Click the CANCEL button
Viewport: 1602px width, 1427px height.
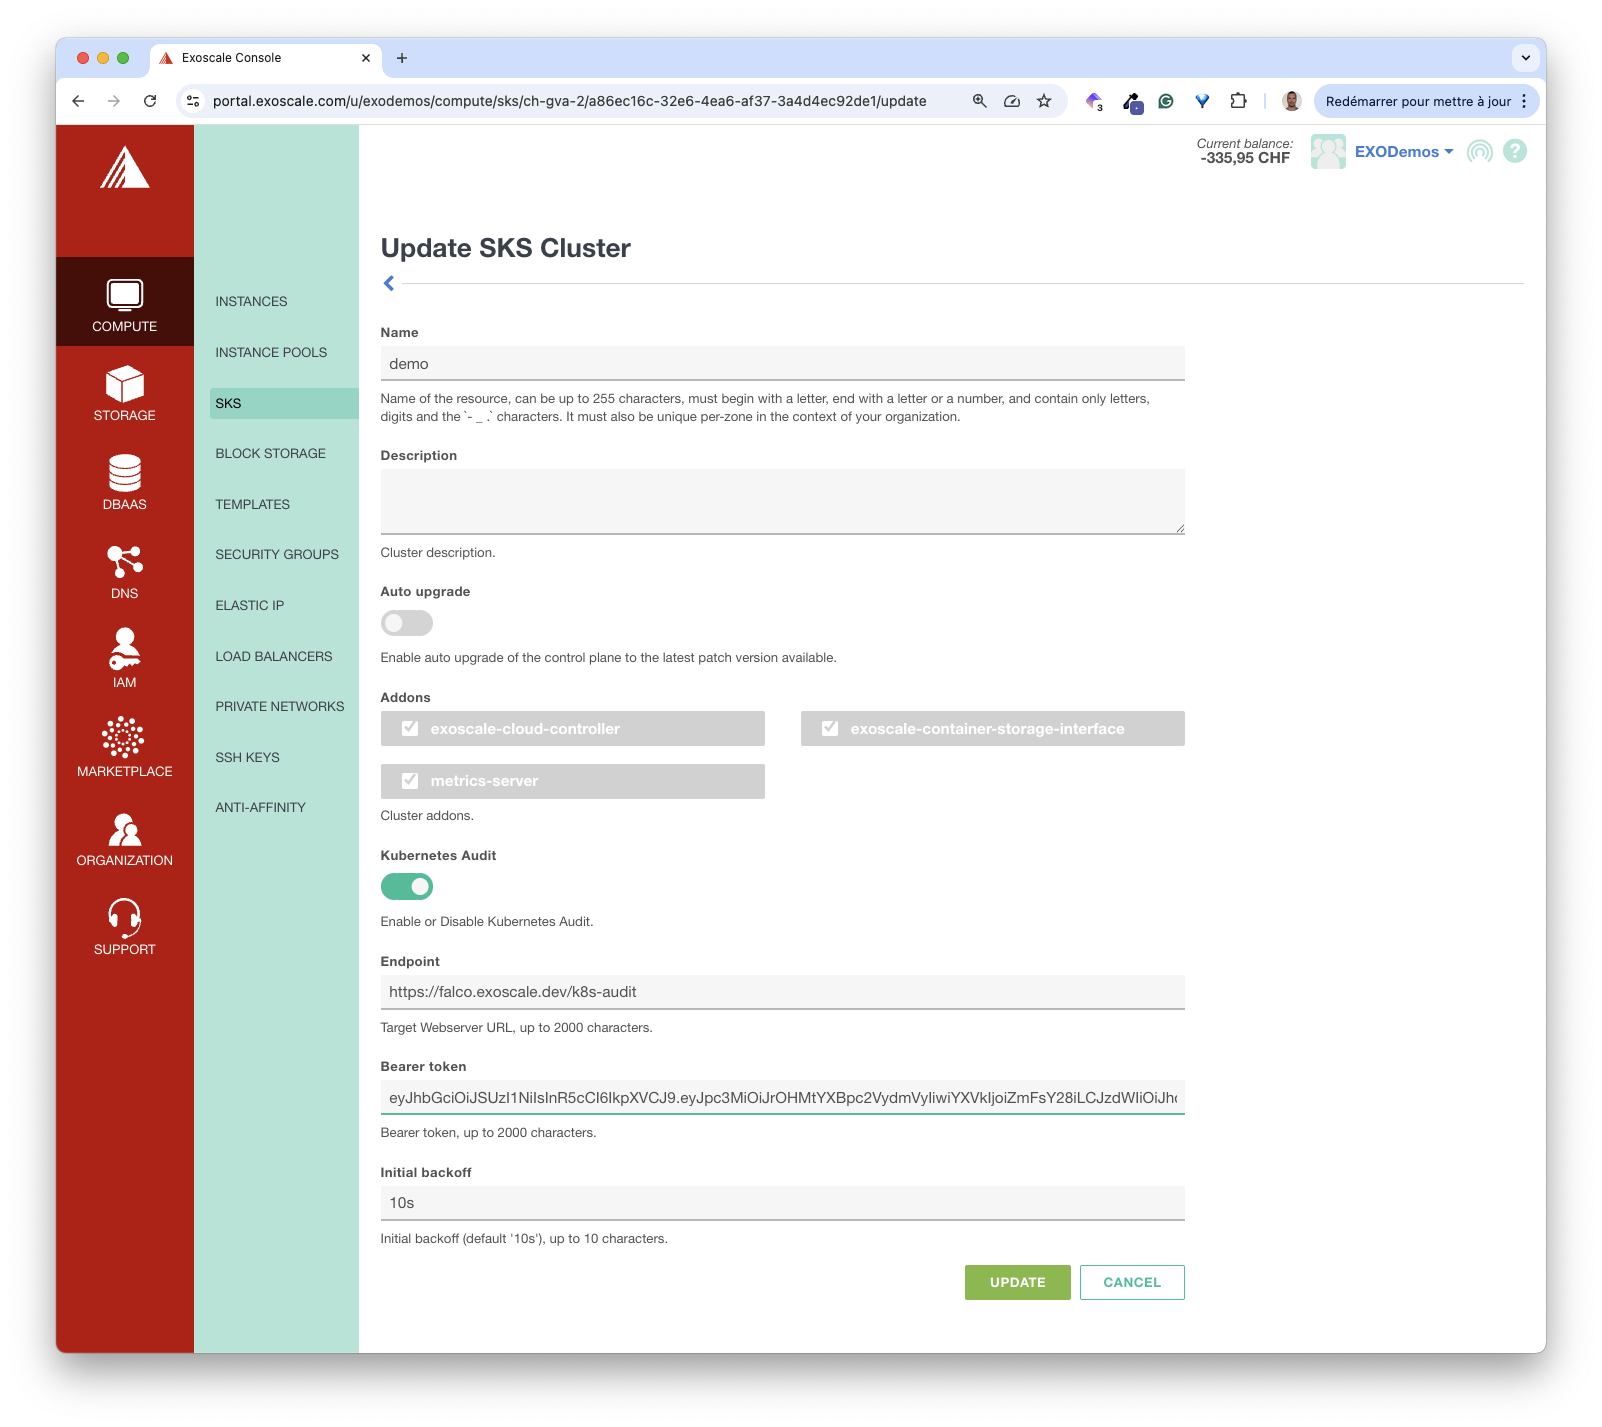pos(1131,1282)
